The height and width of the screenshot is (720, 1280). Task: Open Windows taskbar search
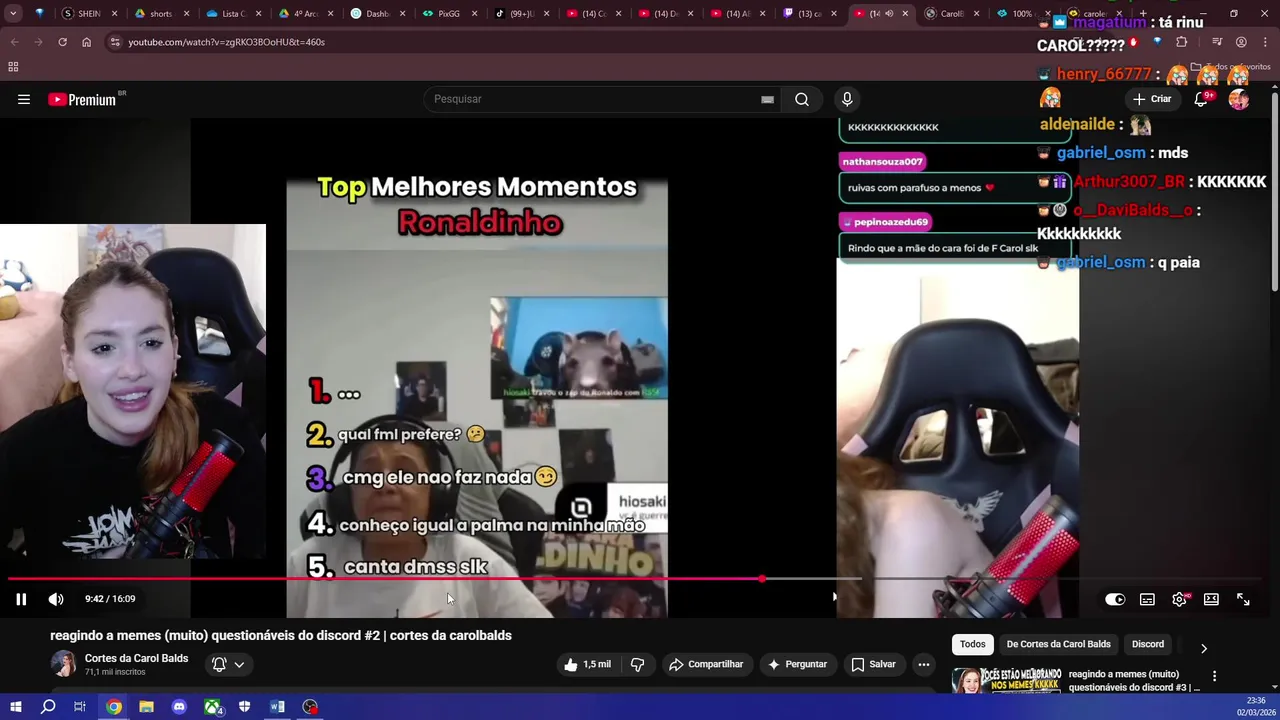click(48, 707)
